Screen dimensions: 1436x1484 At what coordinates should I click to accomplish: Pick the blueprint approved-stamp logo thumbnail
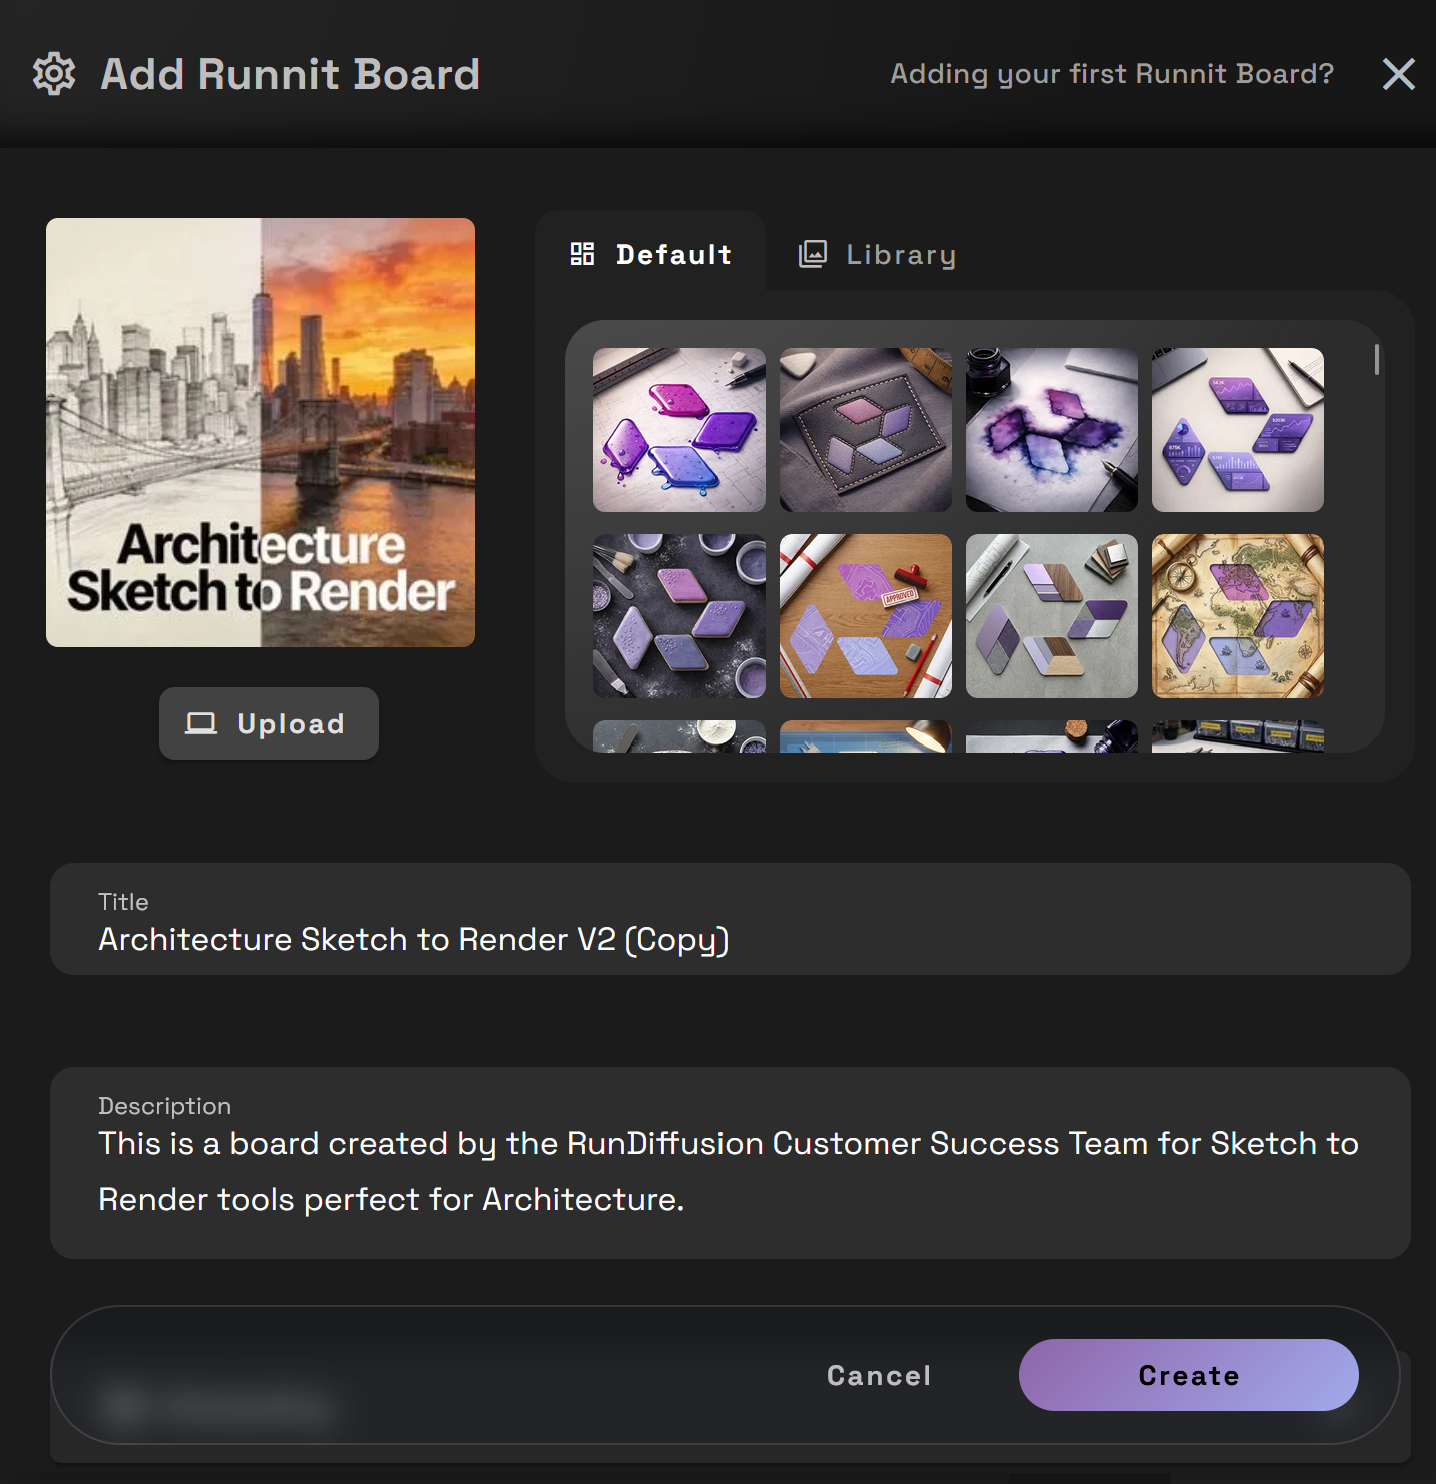pyautogui.click(x=865, y=616)
